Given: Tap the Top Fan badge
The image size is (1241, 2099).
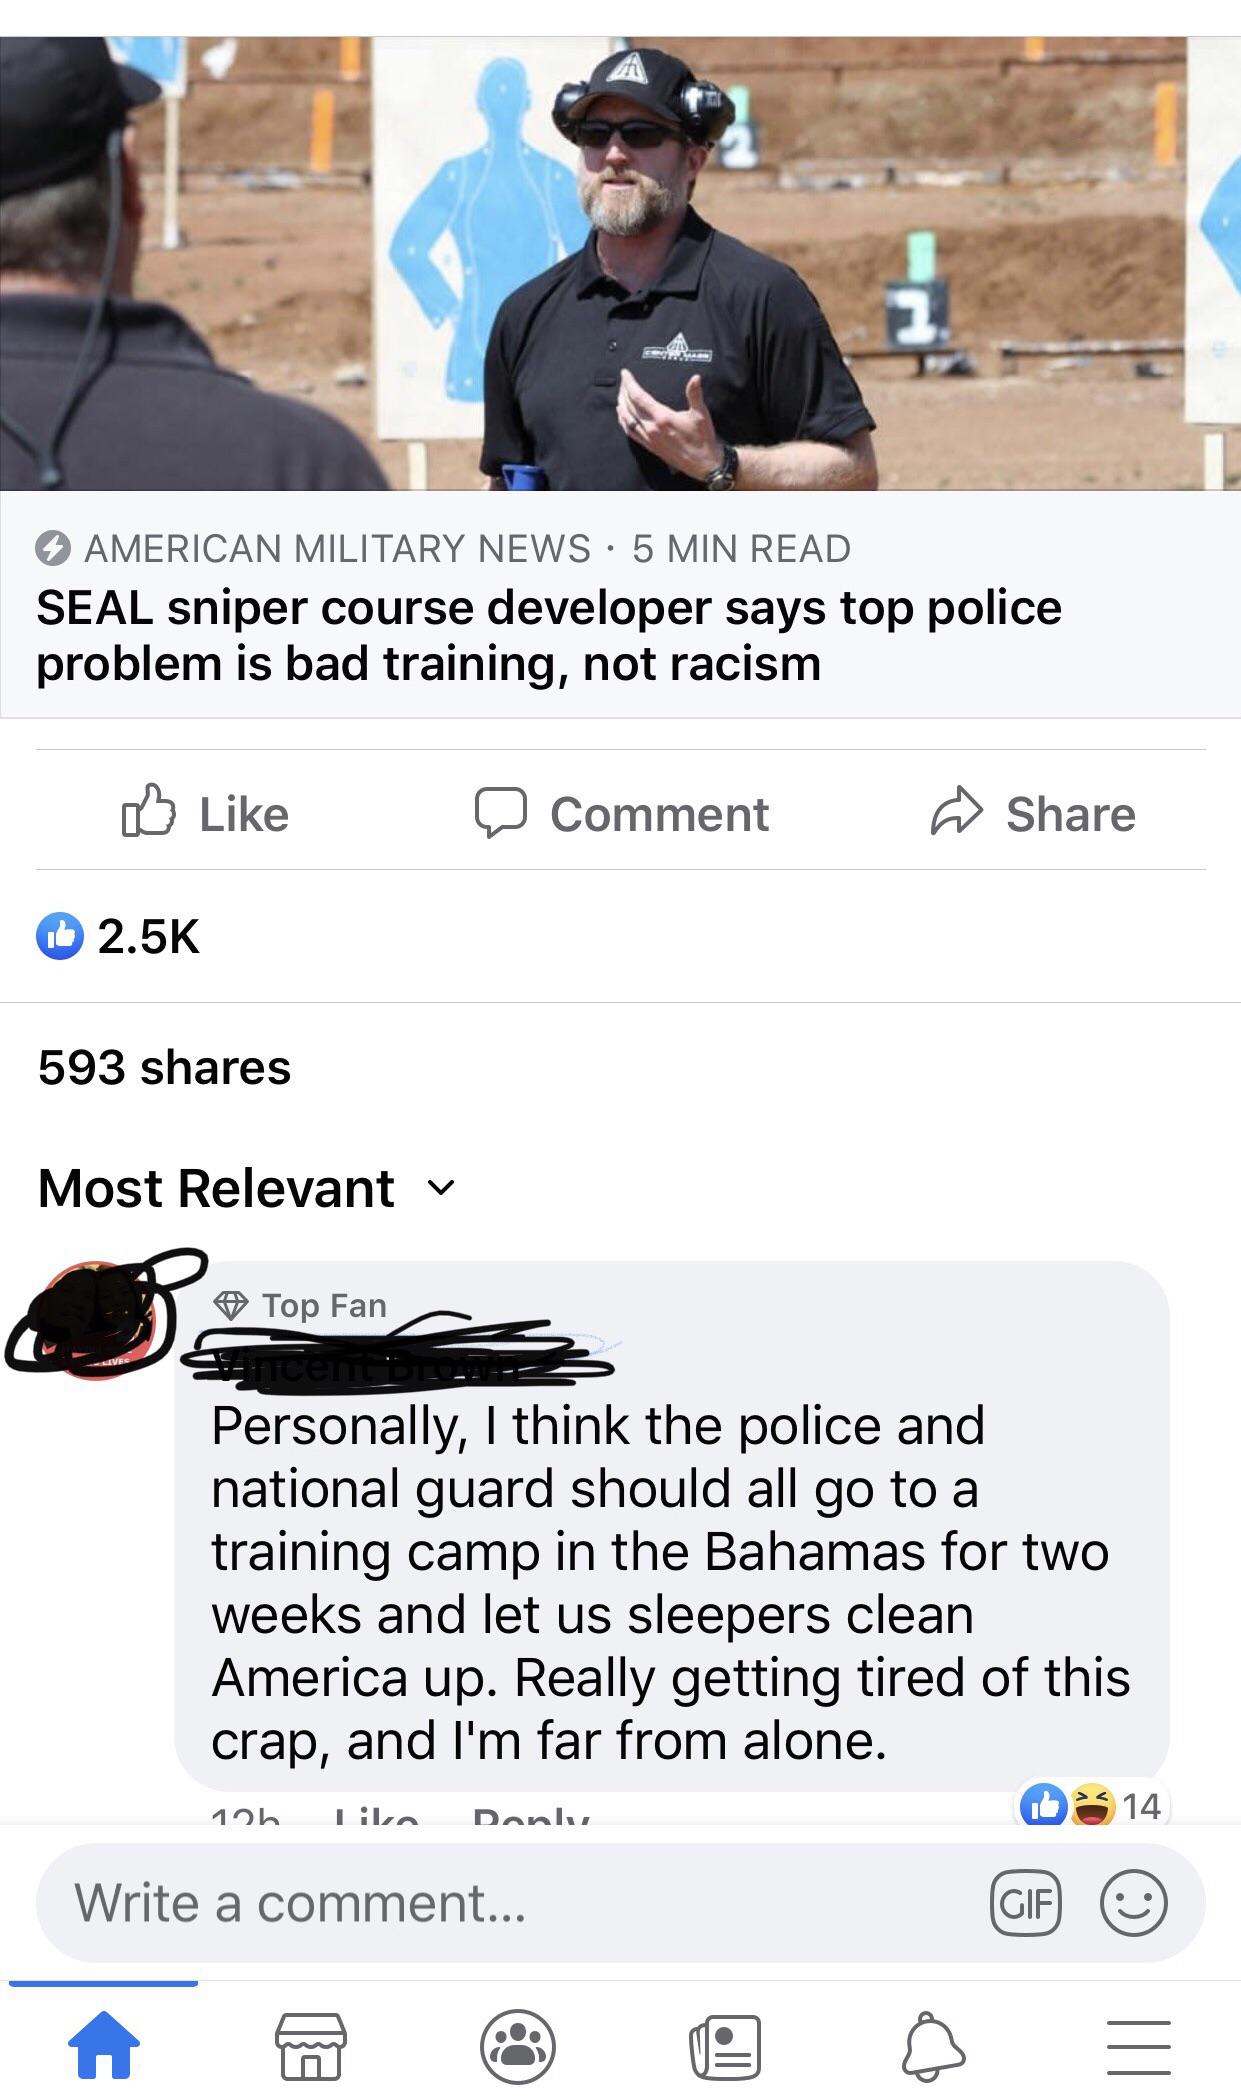Looking at the screenshot, I should 301,1305.
